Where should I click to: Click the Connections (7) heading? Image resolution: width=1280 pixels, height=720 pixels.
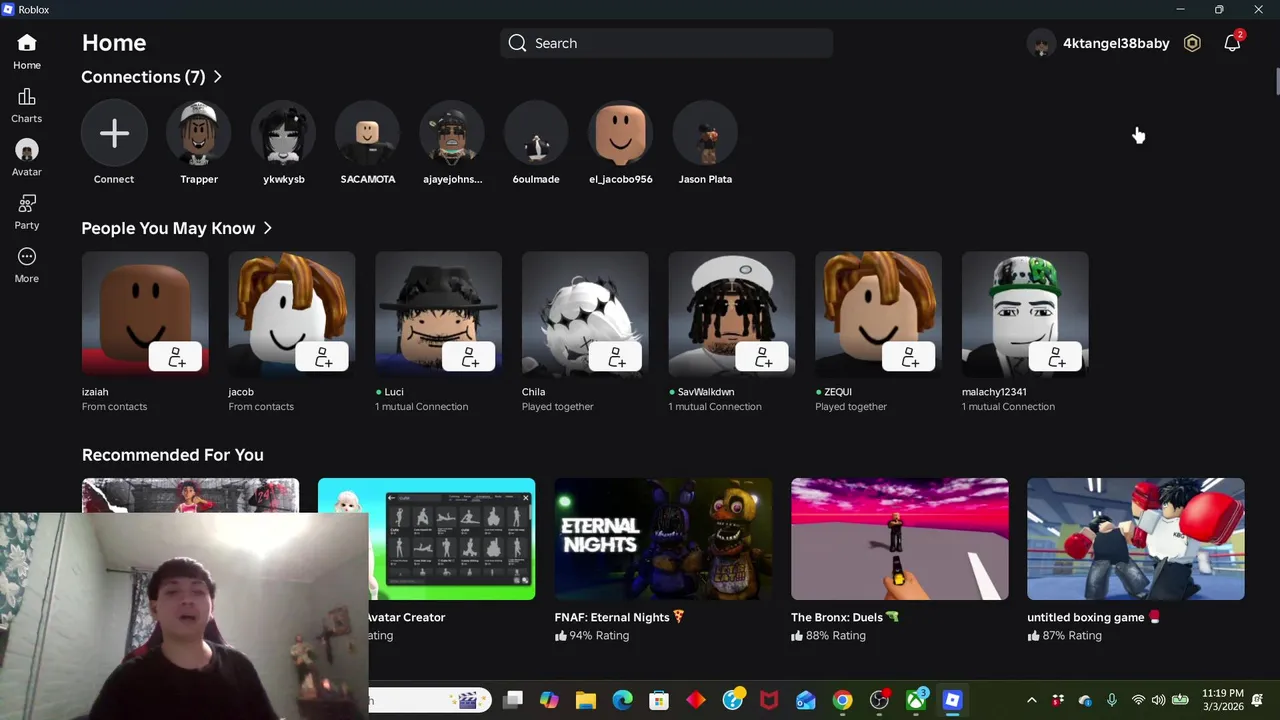pos(143,77)
